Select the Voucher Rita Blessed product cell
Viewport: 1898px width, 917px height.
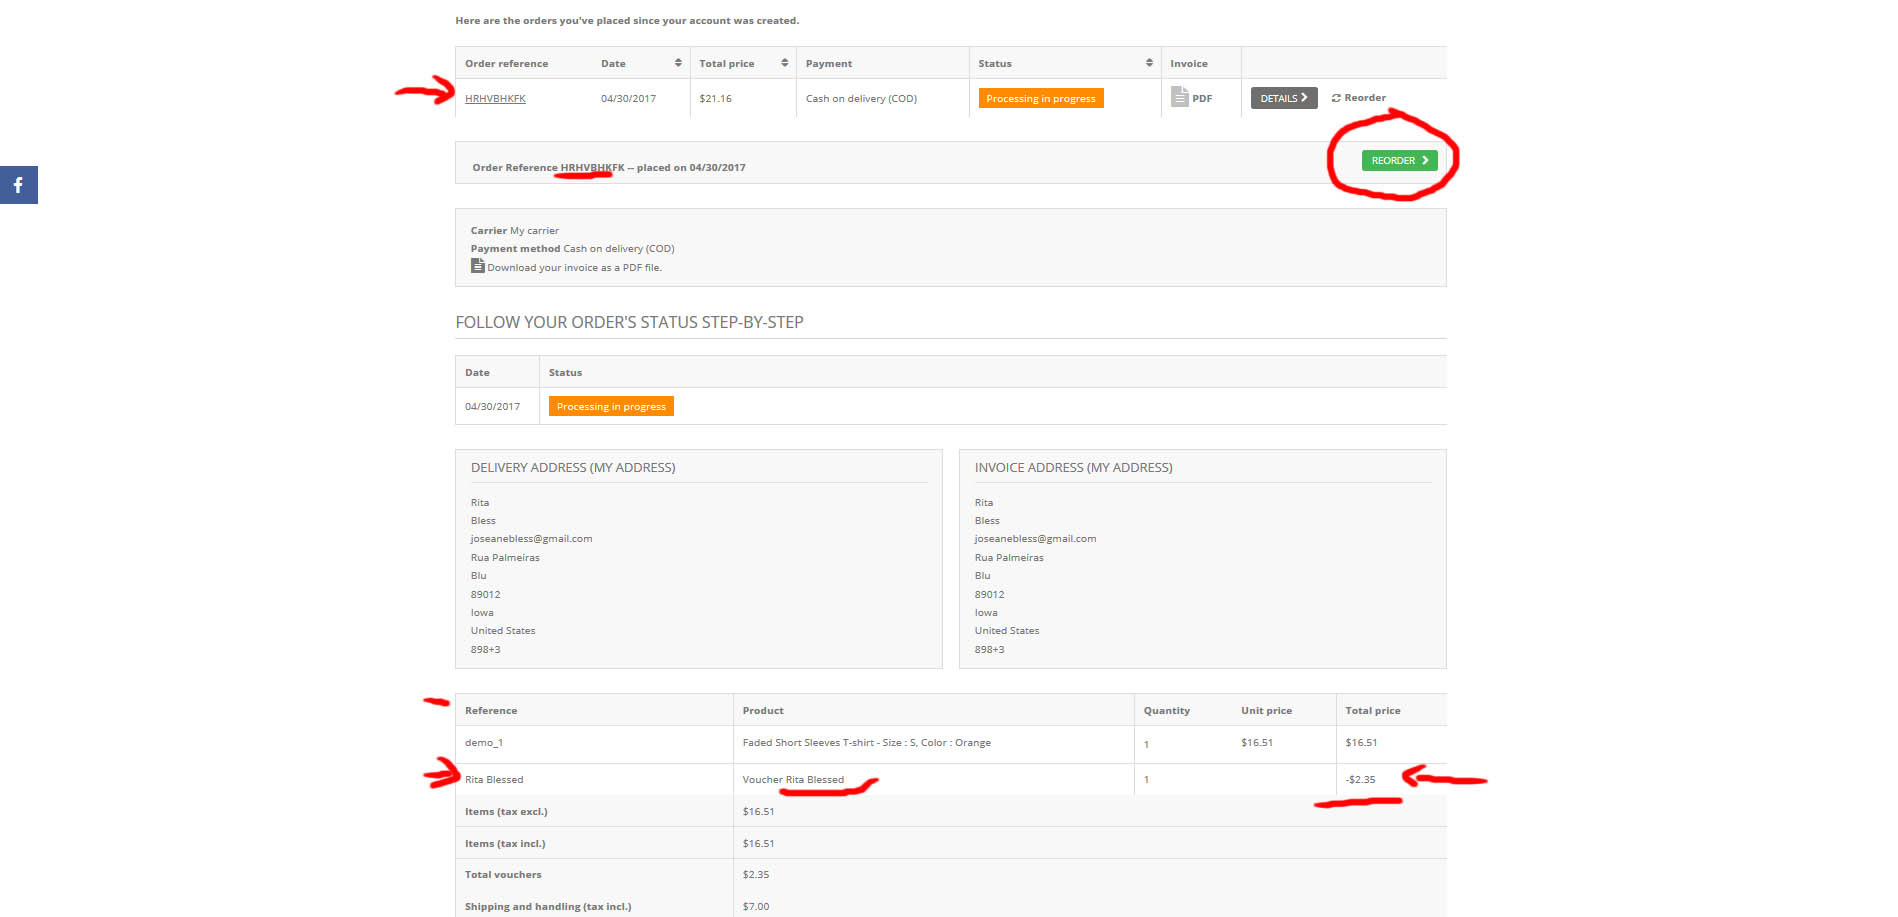(x=793, y=780)
